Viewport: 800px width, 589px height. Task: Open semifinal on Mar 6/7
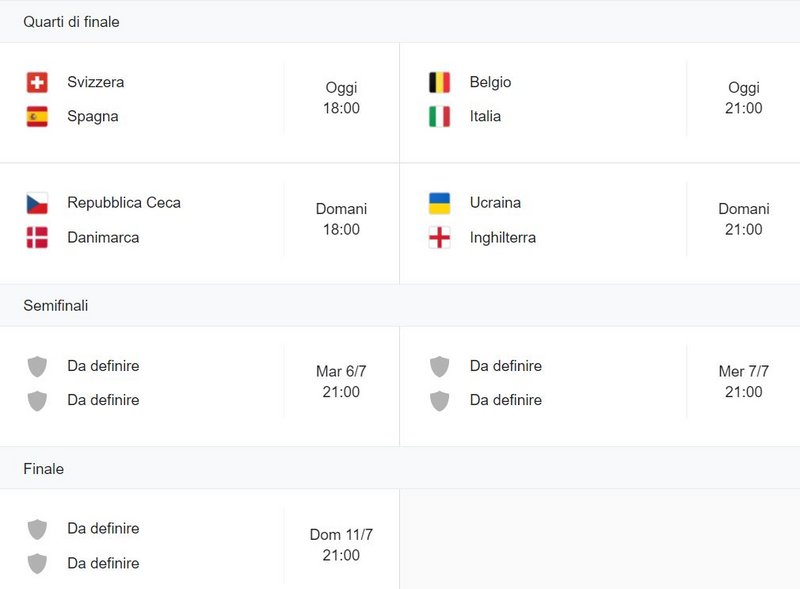199,386
